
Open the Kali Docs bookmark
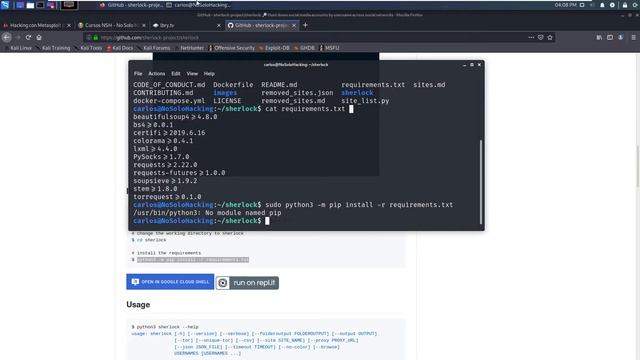(120, 48)
